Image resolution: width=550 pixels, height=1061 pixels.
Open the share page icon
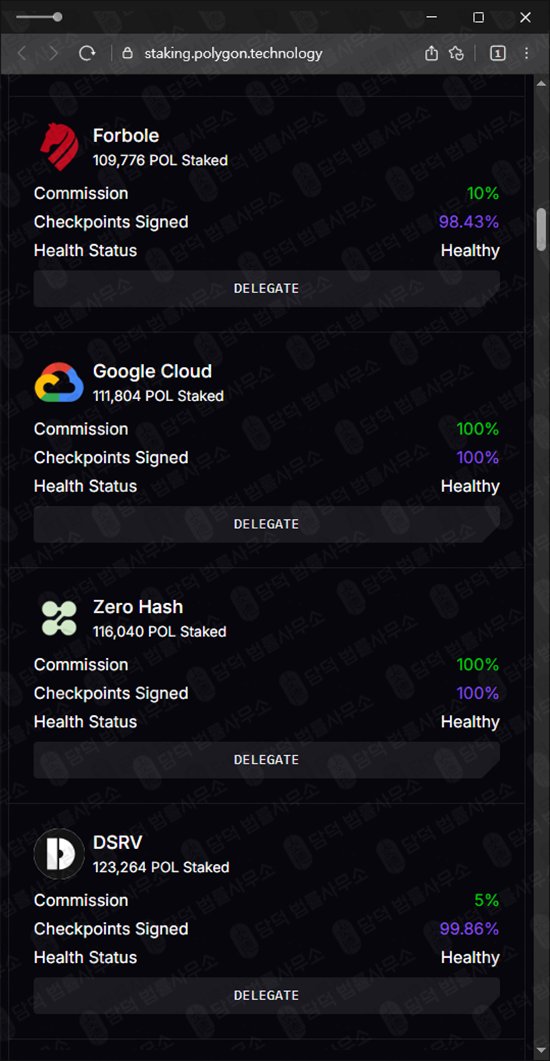431,53
